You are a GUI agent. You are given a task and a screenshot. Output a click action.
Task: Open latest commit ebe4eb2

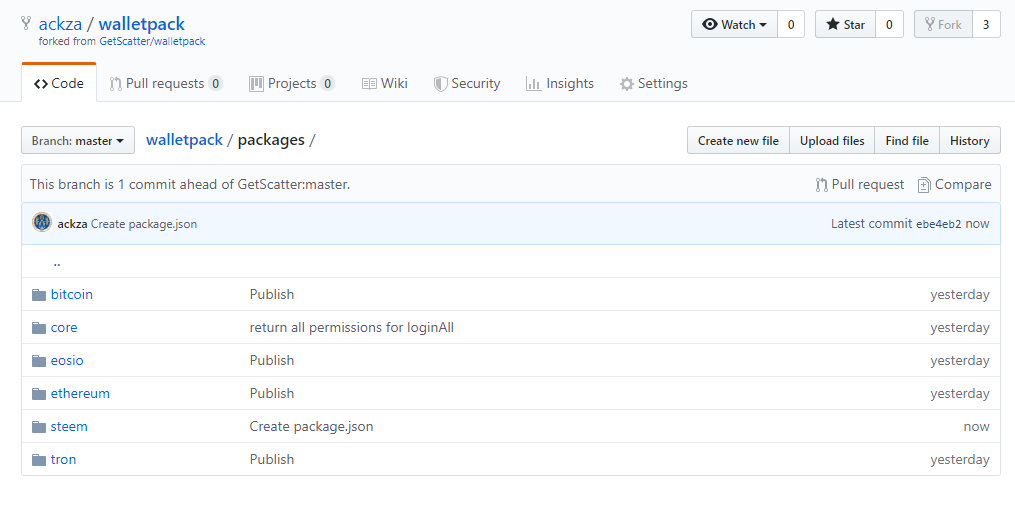[x=939, y=224]
